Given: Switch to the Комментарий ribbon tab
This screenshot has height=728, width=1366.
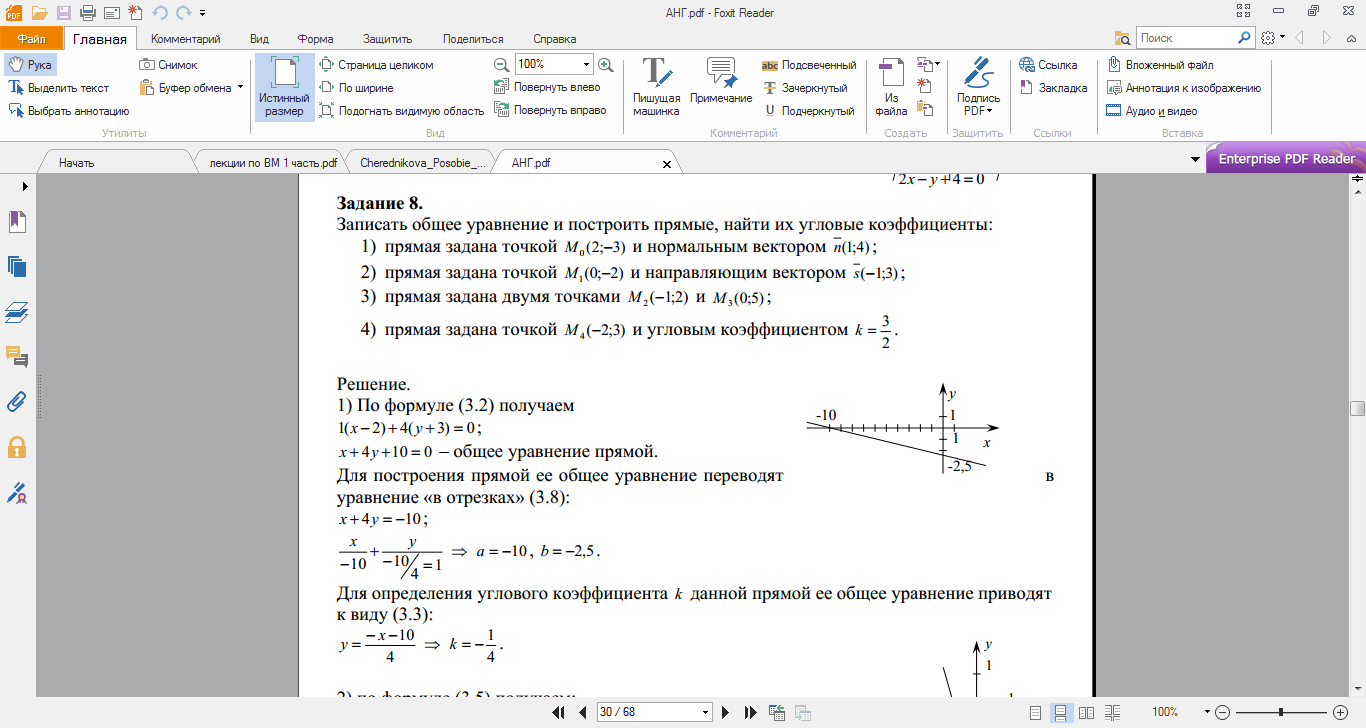Looking at the screenshot, I should pos(185,39).
